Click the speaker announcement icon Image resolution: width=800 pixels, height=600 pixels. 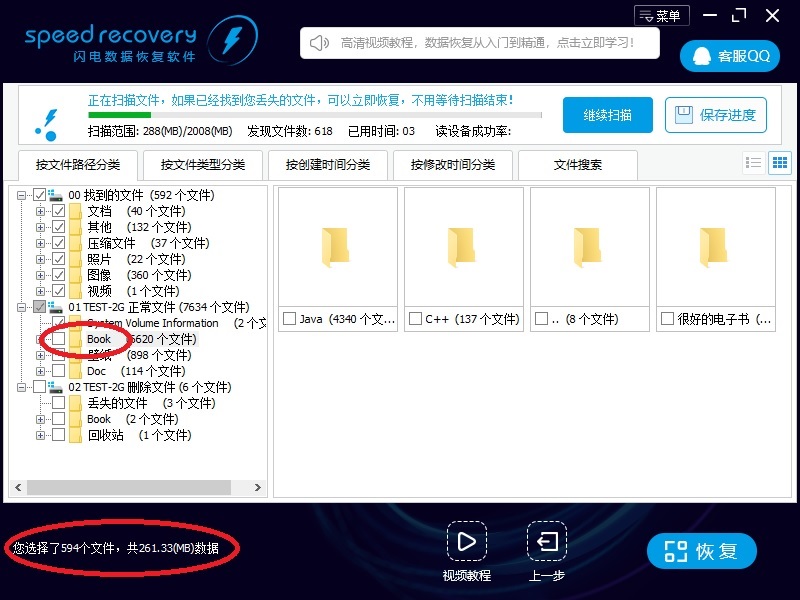pos(319,43)
